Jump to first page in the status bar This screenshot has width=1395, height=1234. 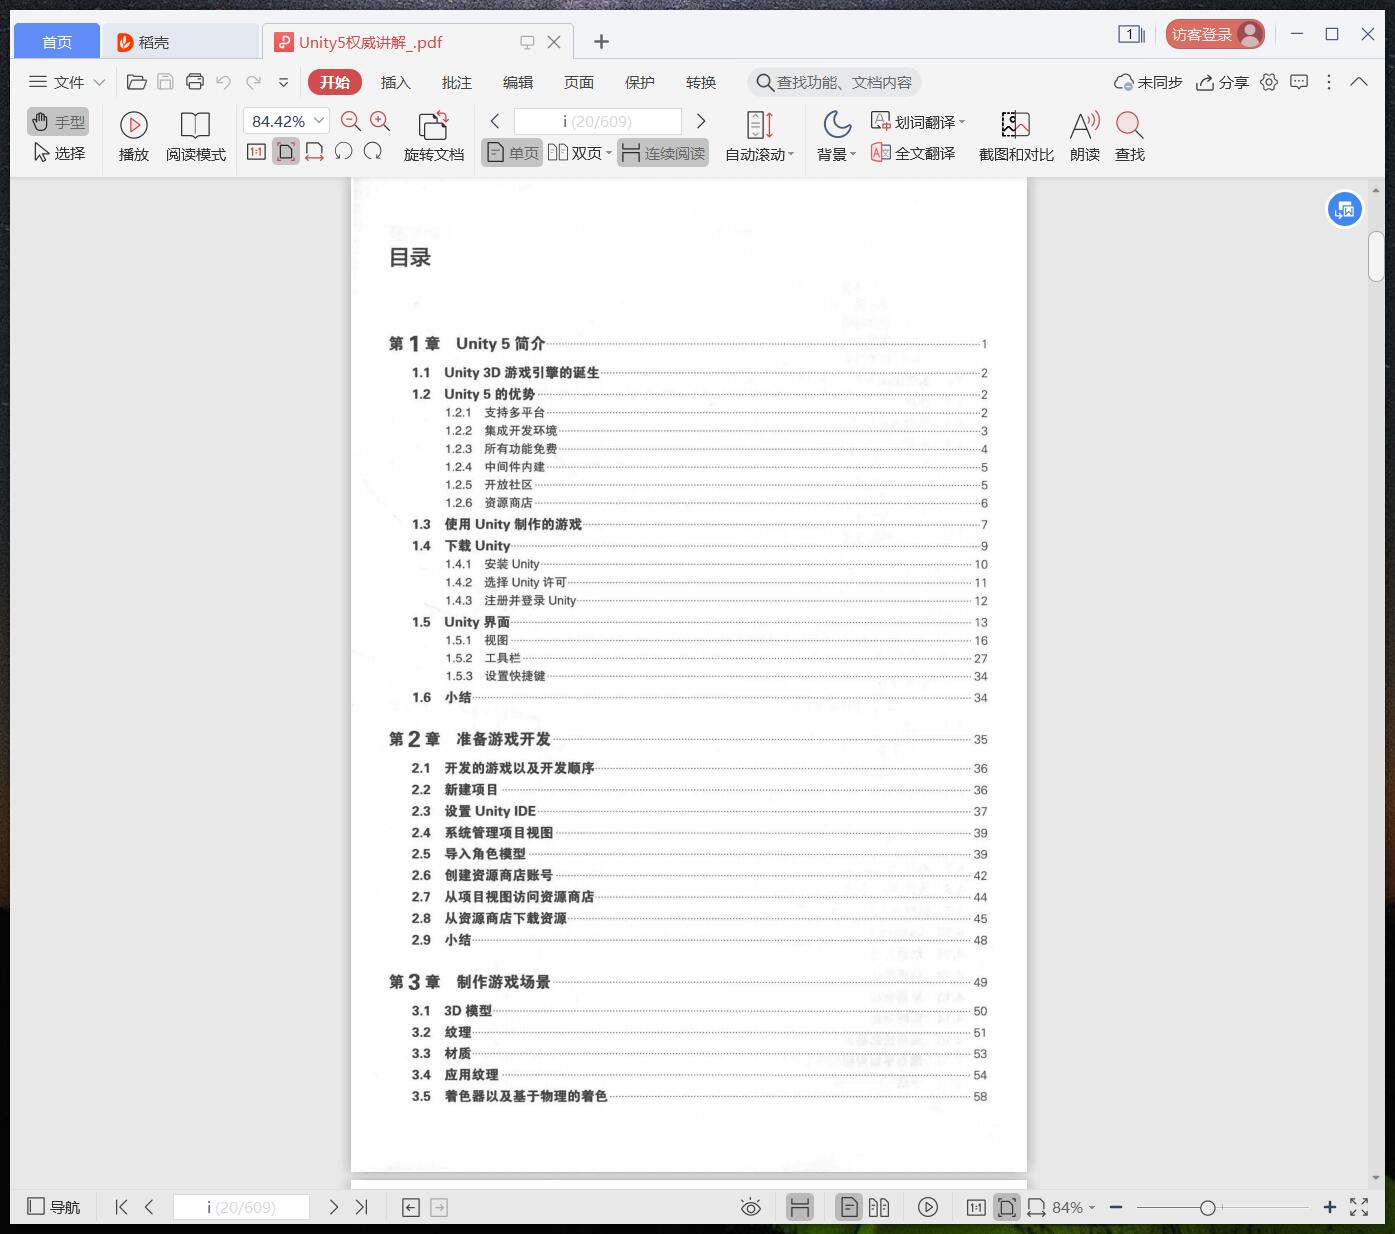(x=121, y=1207)
